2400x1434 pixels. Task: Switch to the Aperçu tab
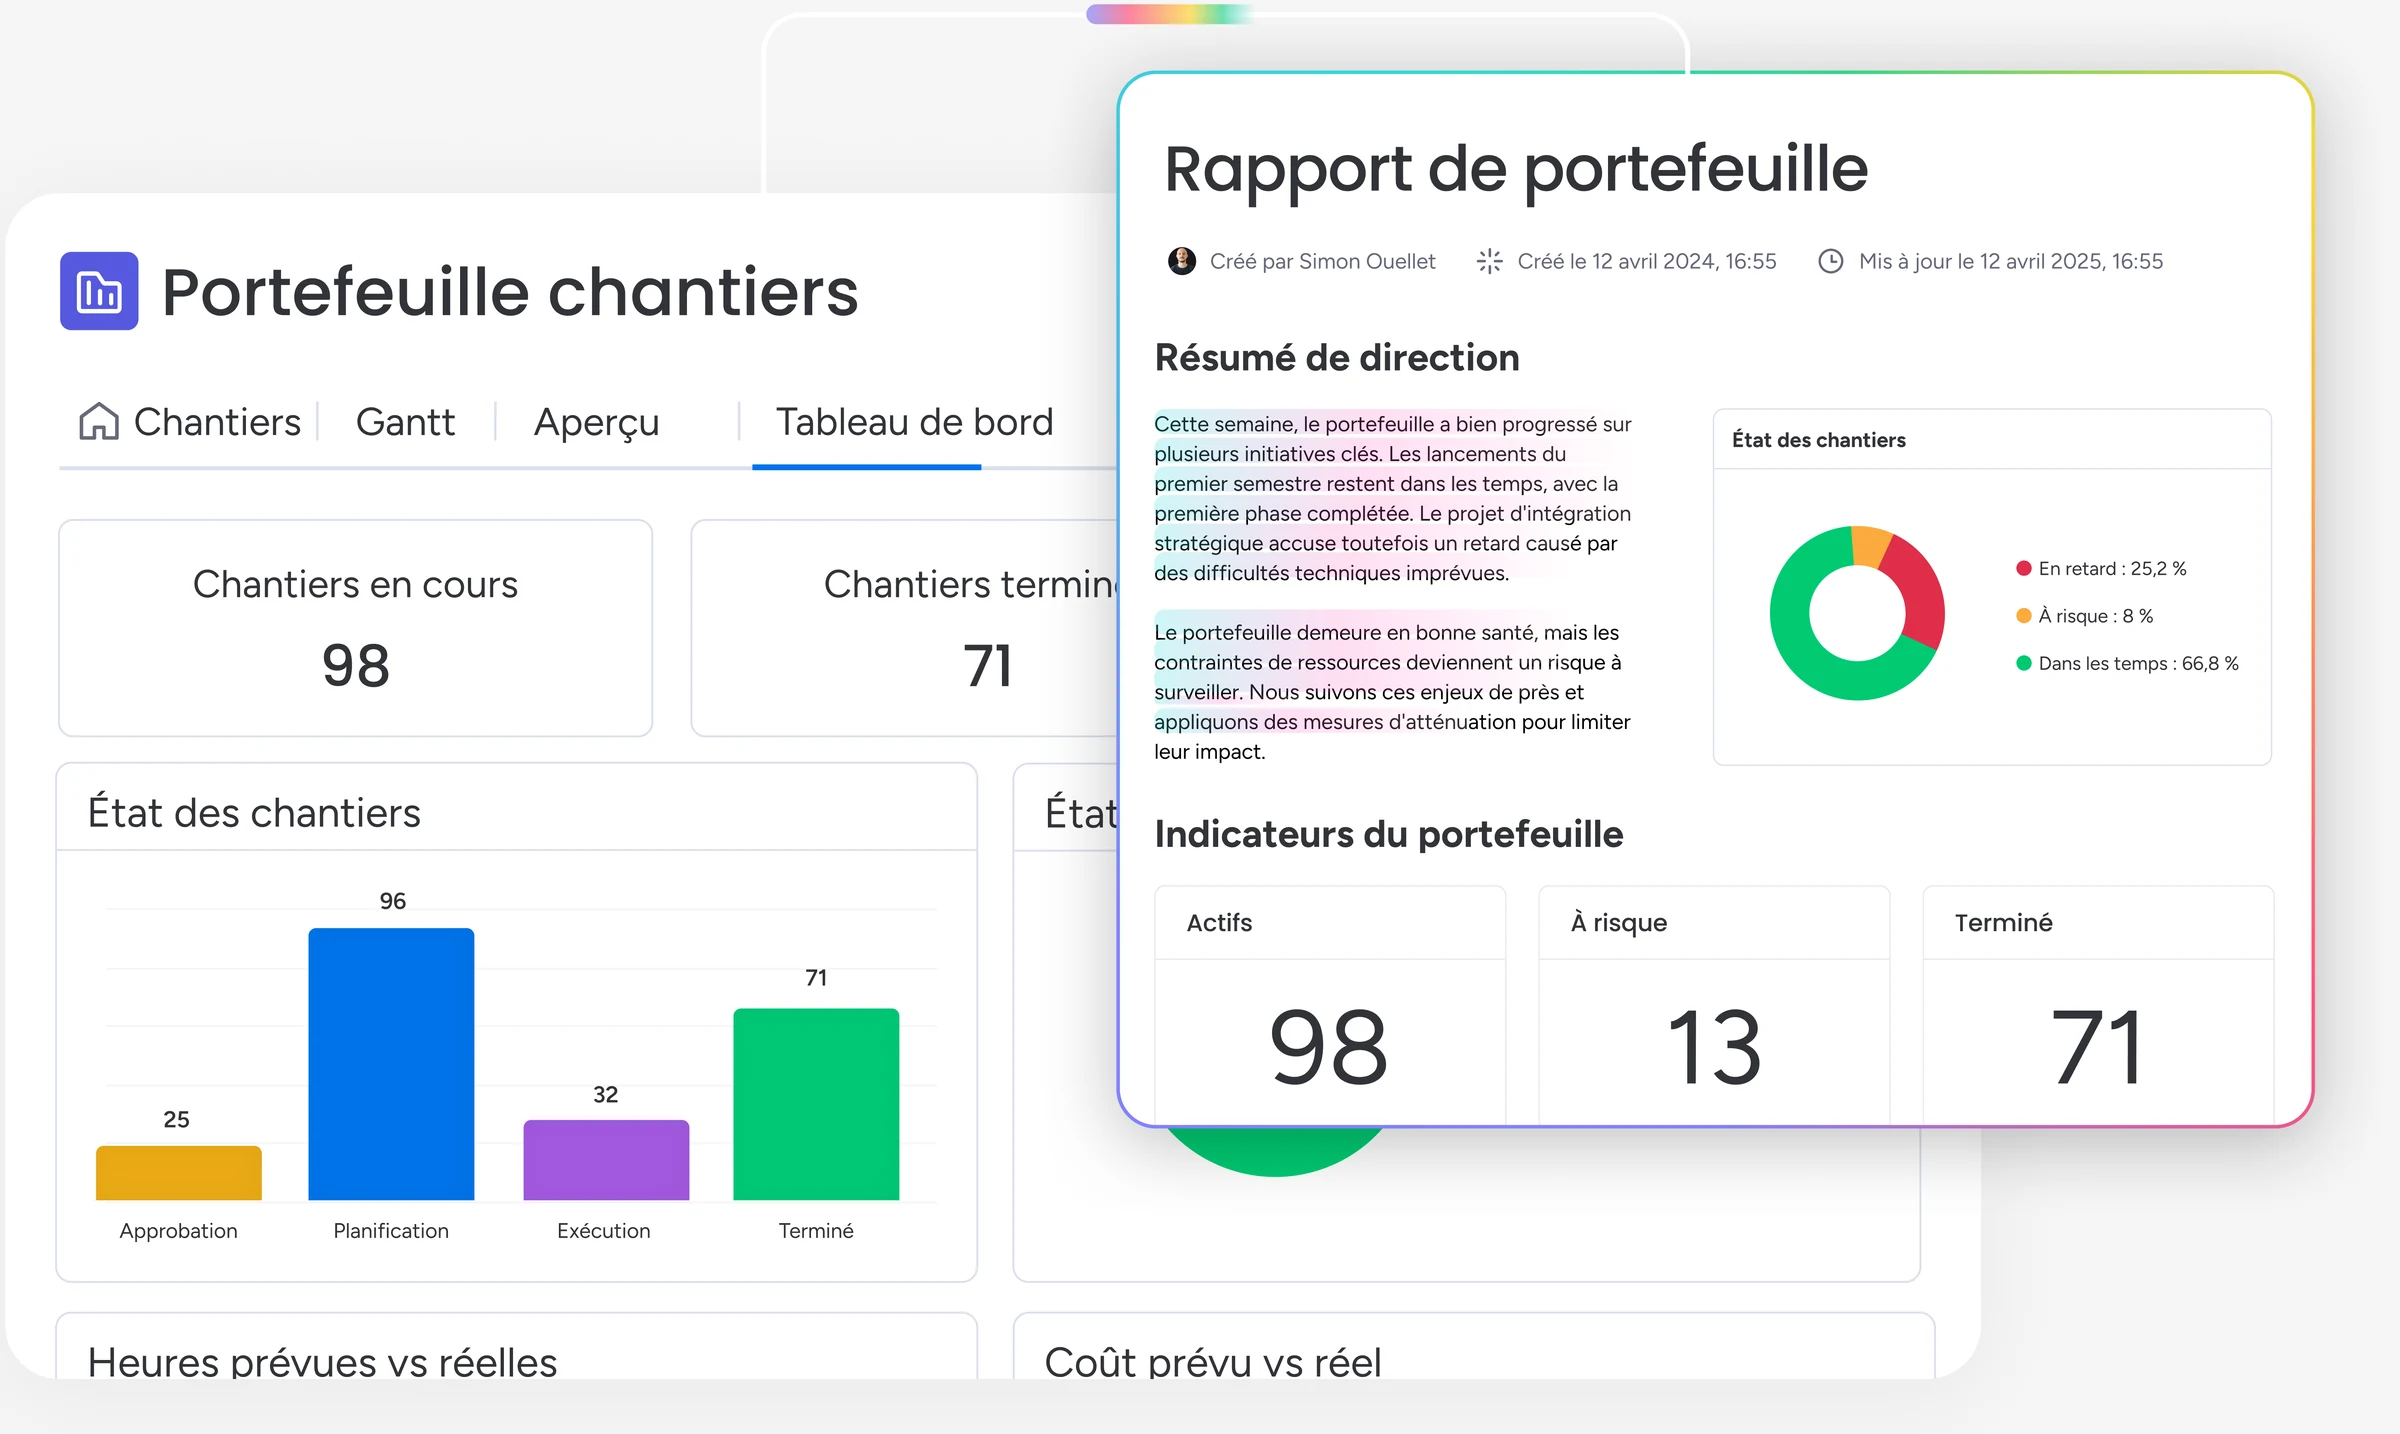click(x=597, y=422)
